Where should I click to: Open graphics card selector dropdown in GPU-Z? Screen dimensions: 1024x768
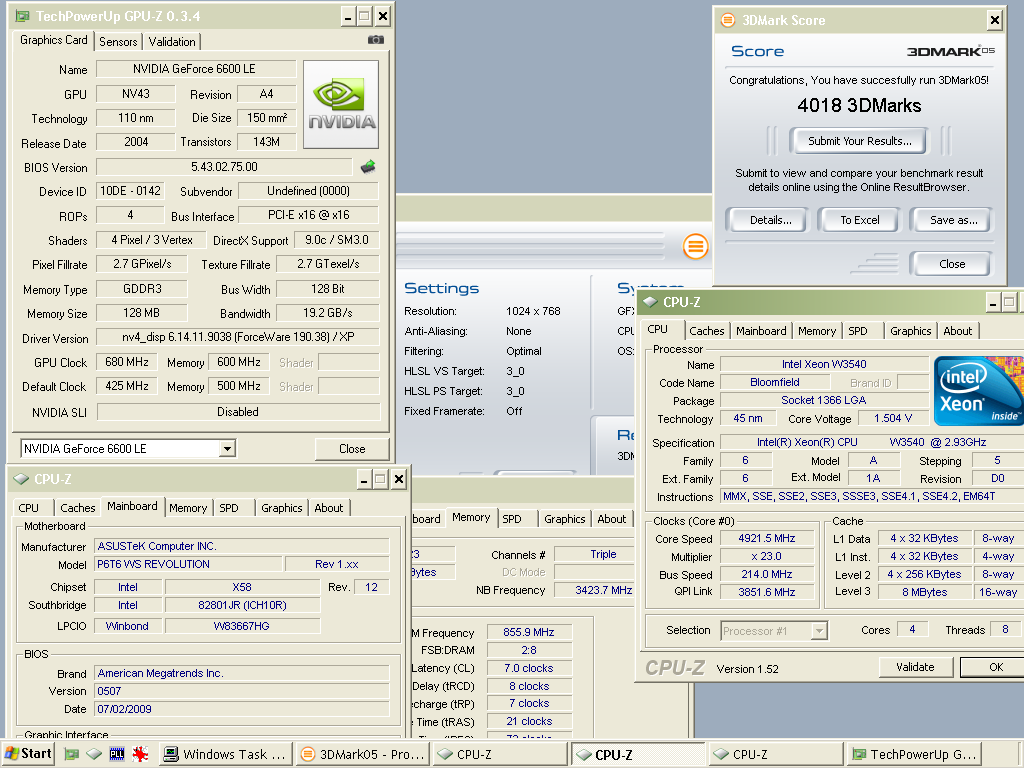point(227,449)
